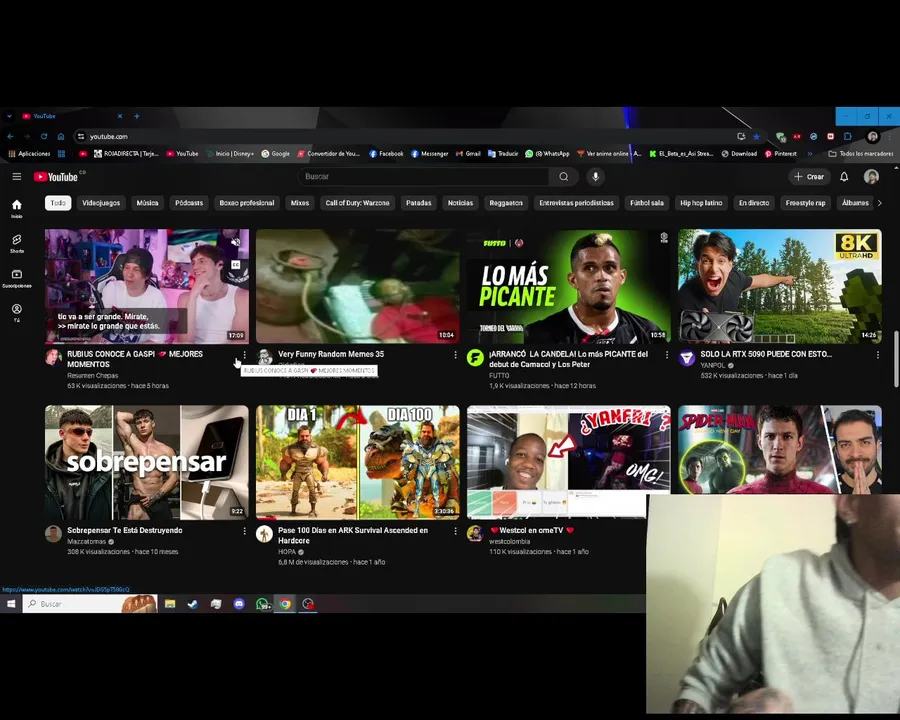Open the Resumen Chepas channel avatar
The image size is (900, 720).
pos(53,357)
